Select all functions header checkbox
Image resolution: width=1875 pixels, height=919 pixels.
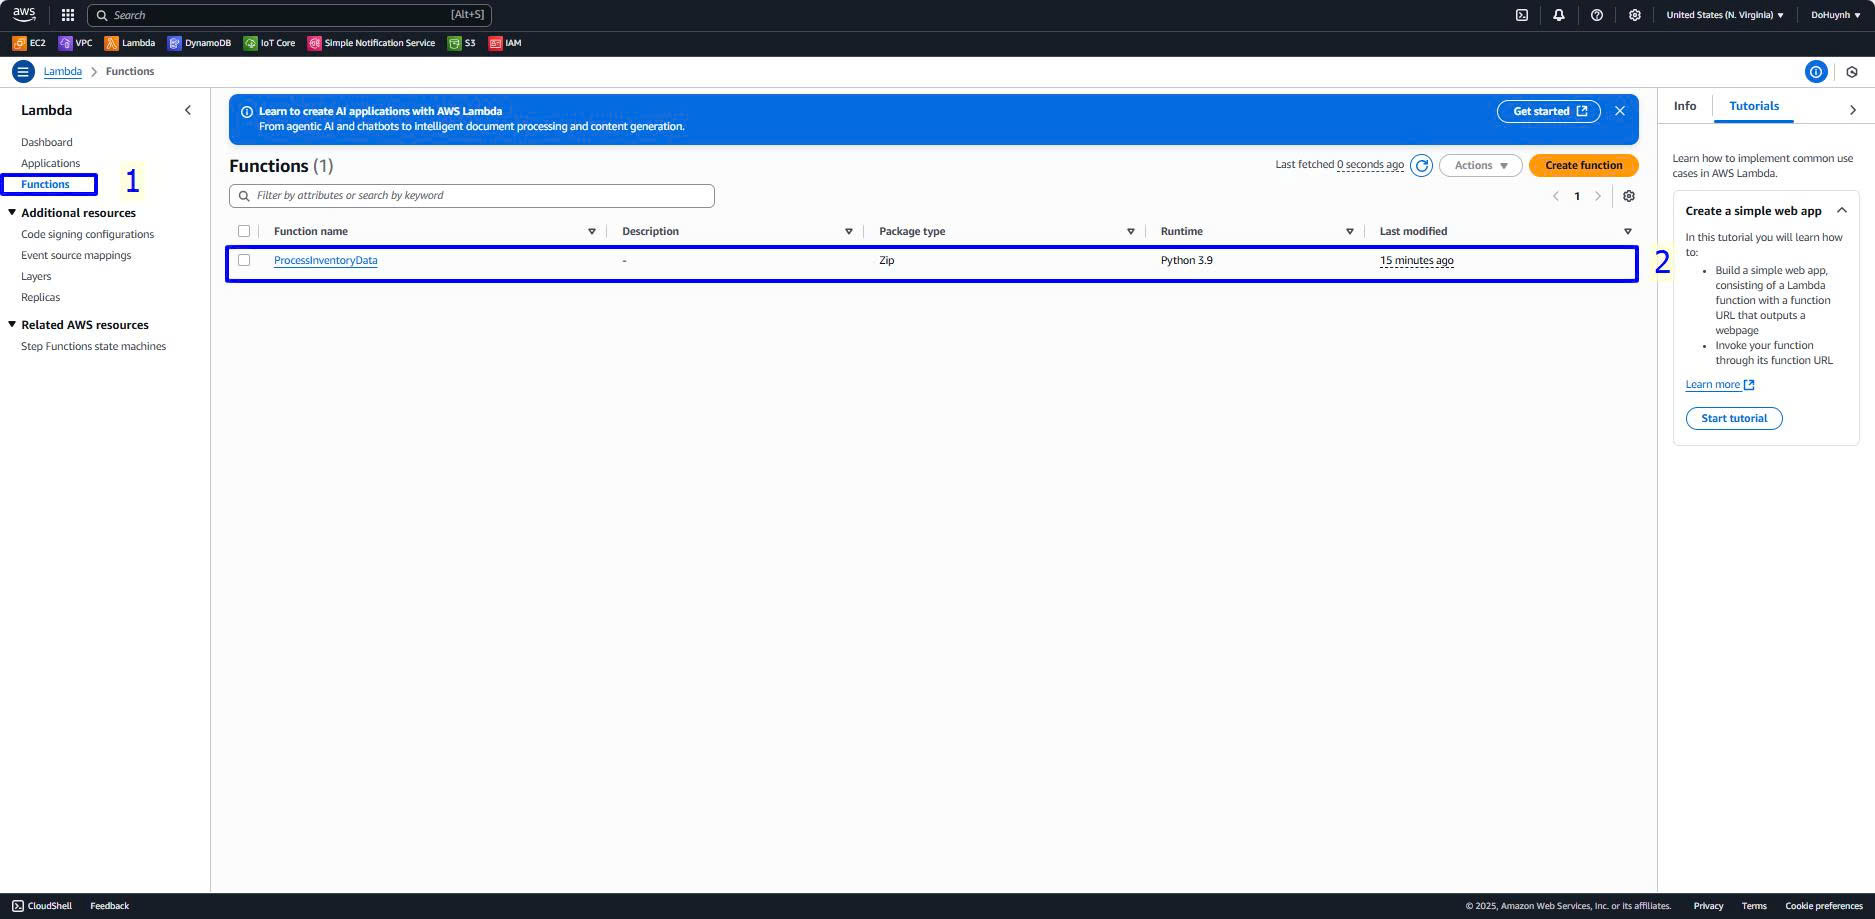244,231
